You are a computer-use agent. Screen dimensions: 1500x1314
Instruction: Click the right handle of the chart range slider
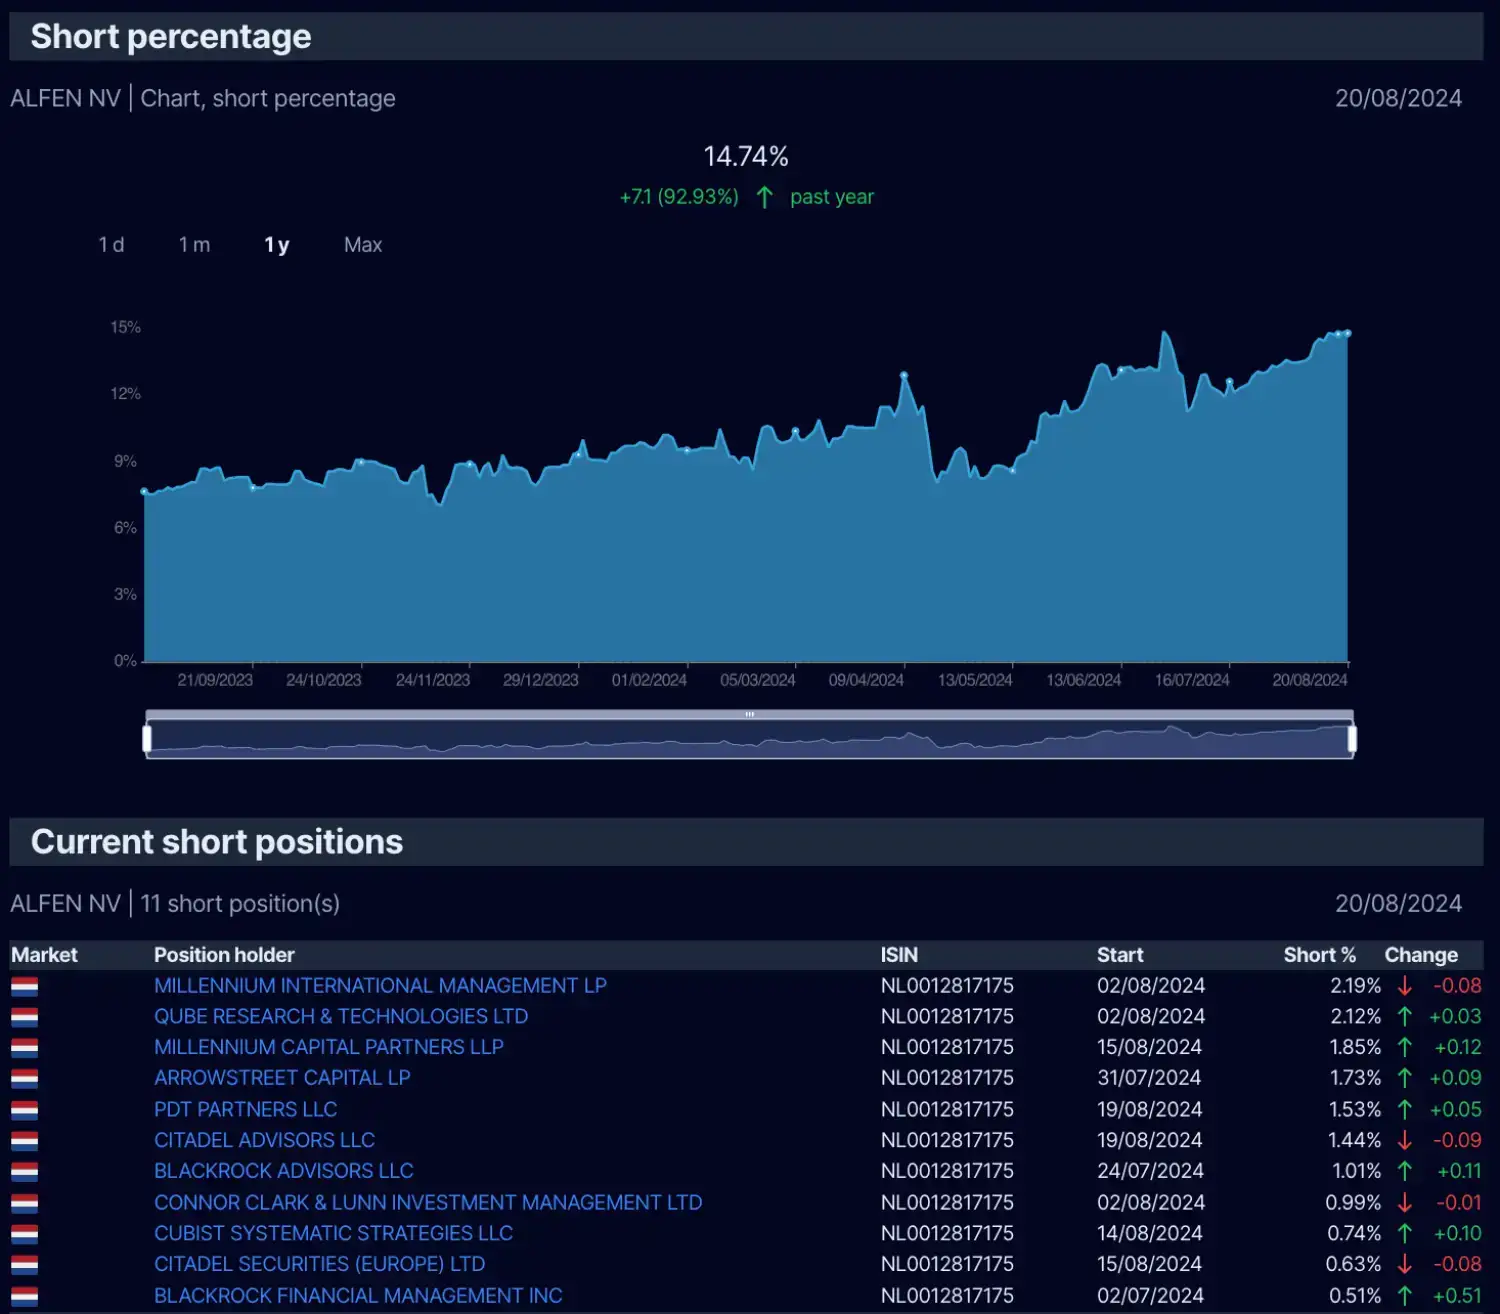coord(1352,739)
